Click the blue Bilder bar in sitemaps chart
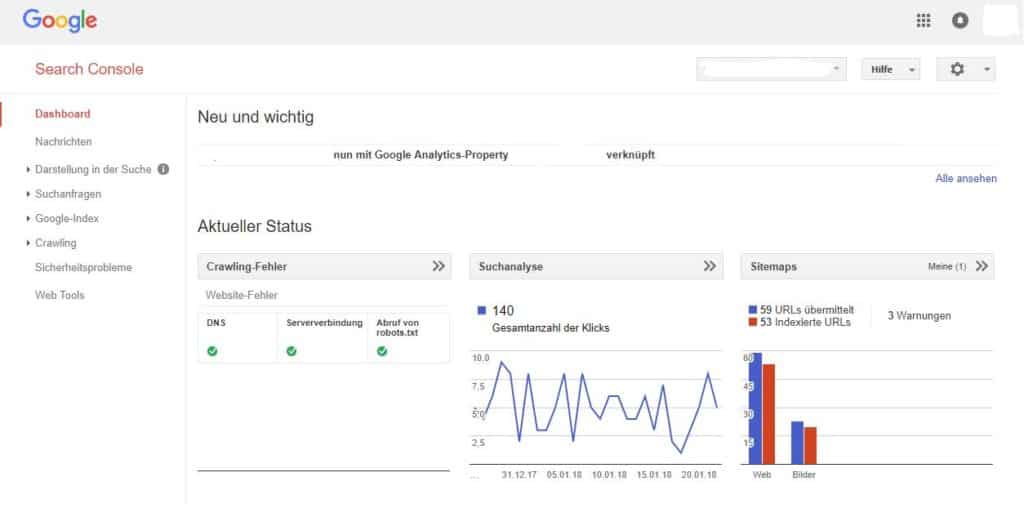 click(x=797, y=443)
